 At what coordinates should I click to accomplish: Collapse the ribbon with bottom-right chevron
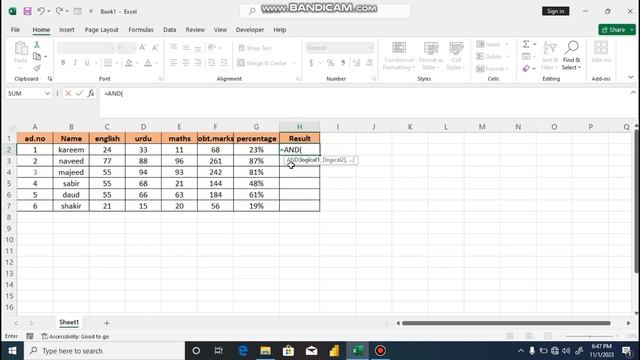[631, 77]
